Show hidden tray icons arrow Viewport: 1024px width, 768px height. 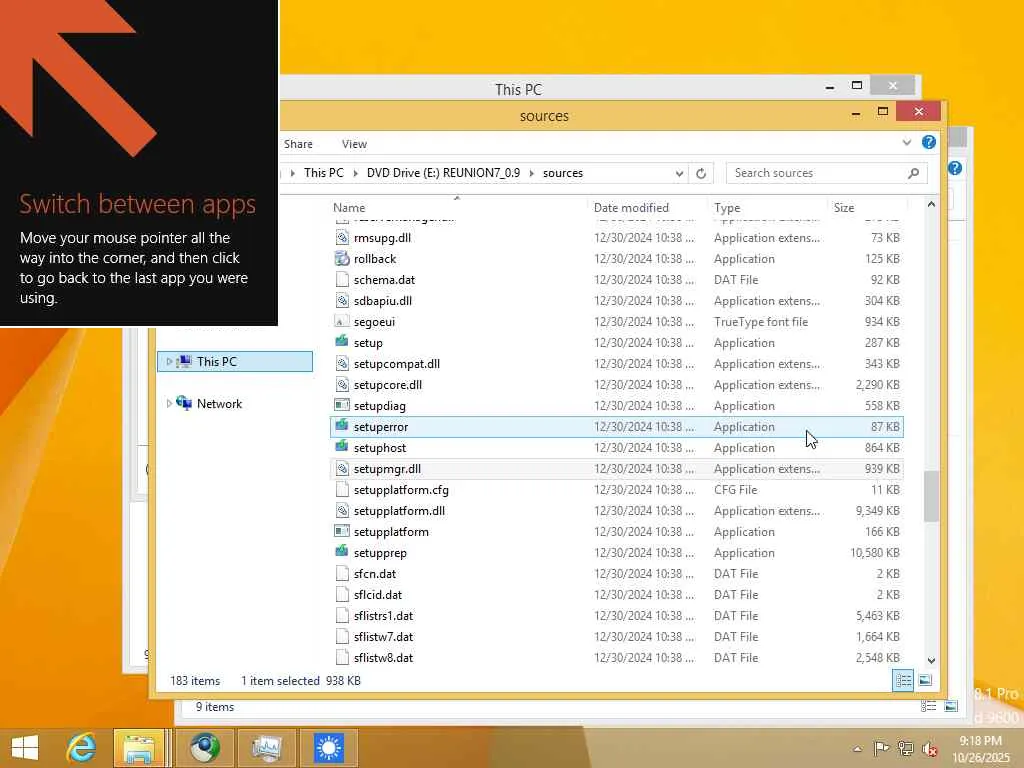857,749
